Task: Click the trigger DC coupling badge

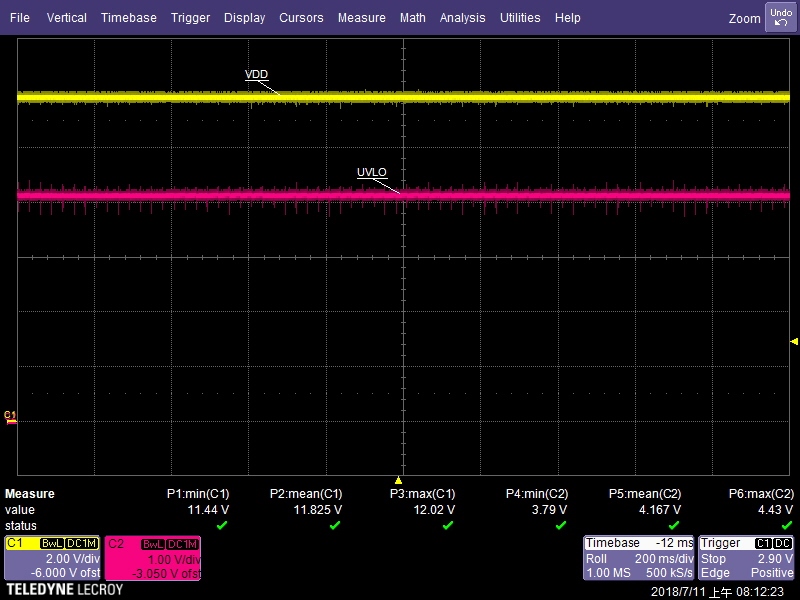Action: [x=783, y=543]
